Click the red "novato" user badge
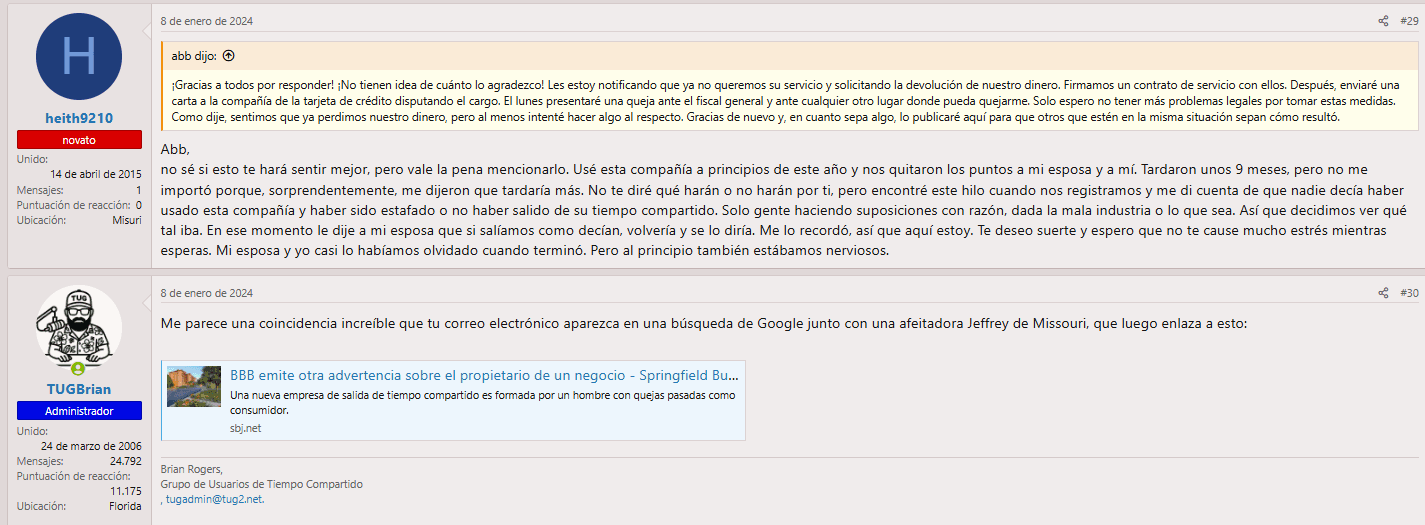 click(x=79, y=140)
